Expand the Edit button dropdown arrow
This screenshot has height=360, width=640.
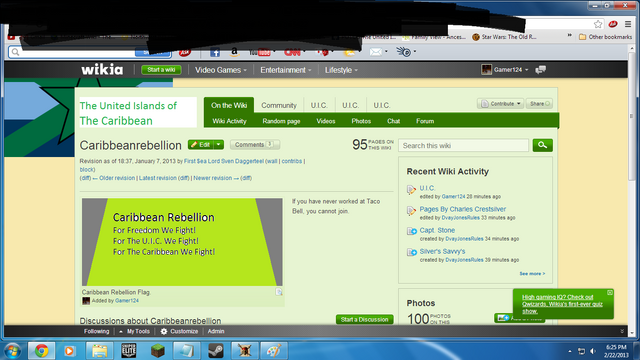[x=219, y=144]
